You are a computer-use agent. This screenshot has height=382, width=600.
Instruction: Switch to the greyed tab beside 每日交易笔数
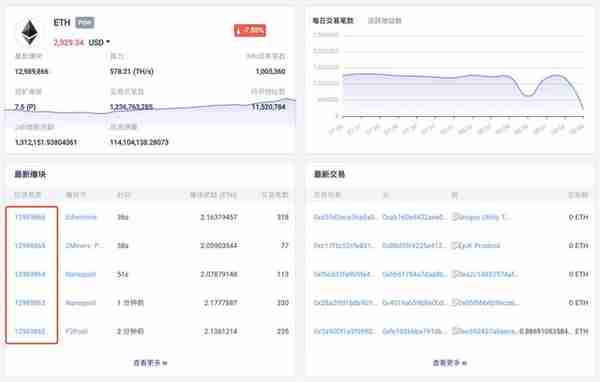tap(385, 21)
